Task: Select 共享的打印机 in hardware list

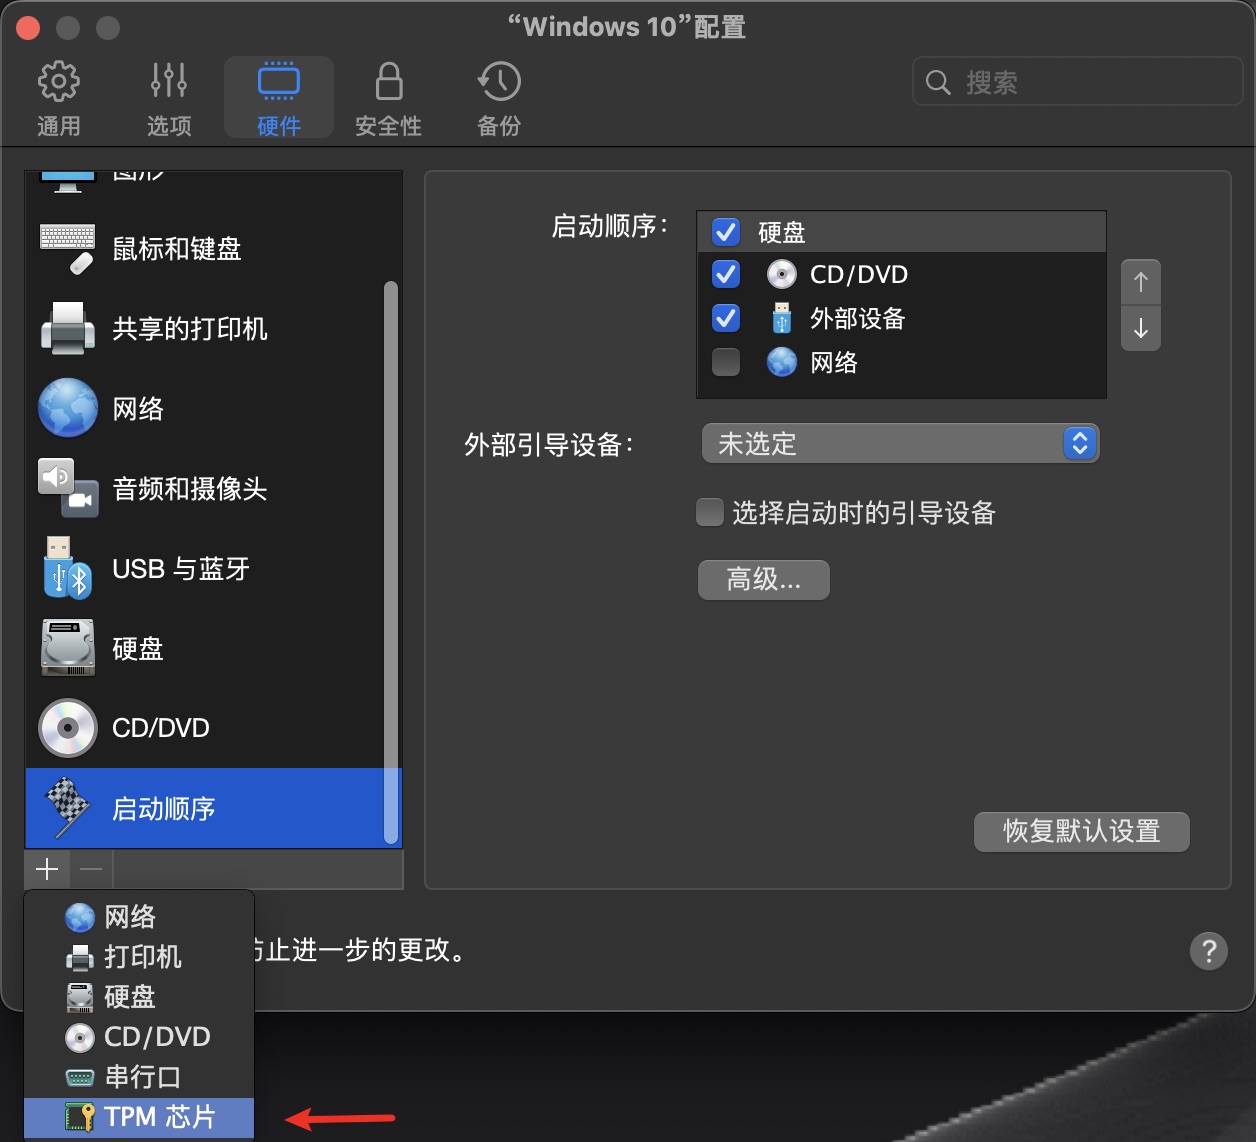Action: [x=204, y=329]
